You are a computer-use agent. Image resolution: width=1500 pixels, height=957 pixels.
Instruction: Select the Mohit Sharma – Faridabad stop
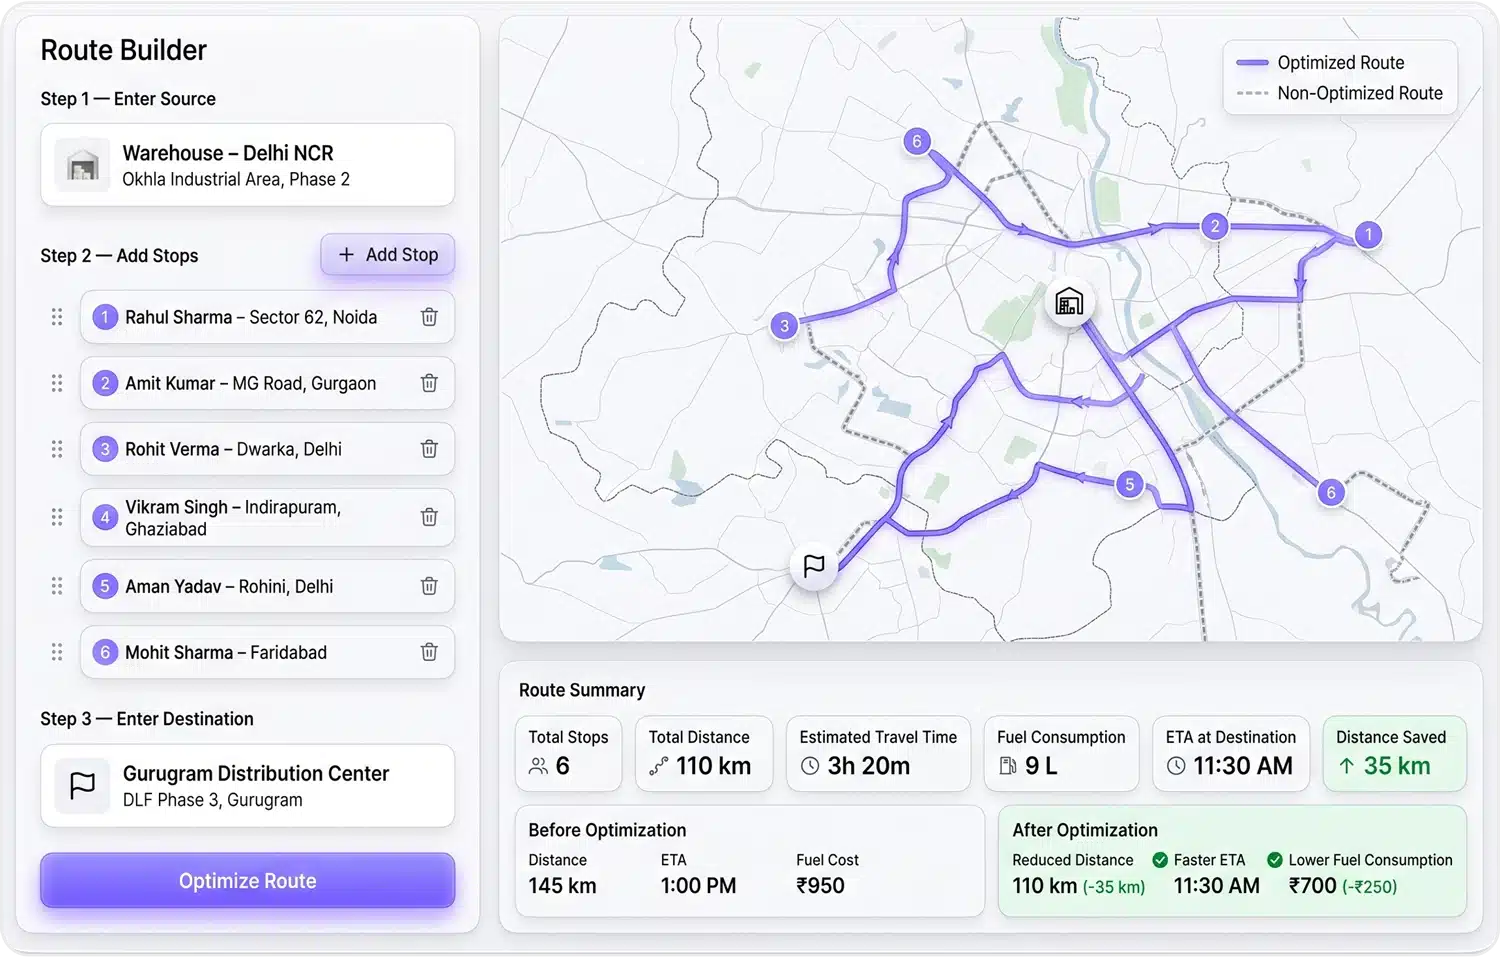(x=268, y=652)
